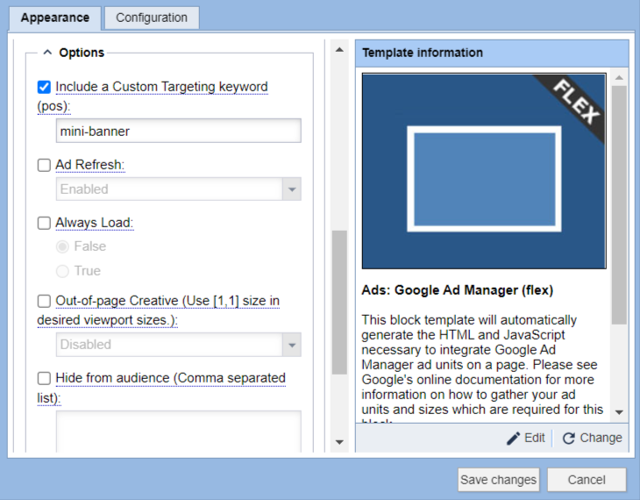Select the Appearance tab

pos(55,17)
